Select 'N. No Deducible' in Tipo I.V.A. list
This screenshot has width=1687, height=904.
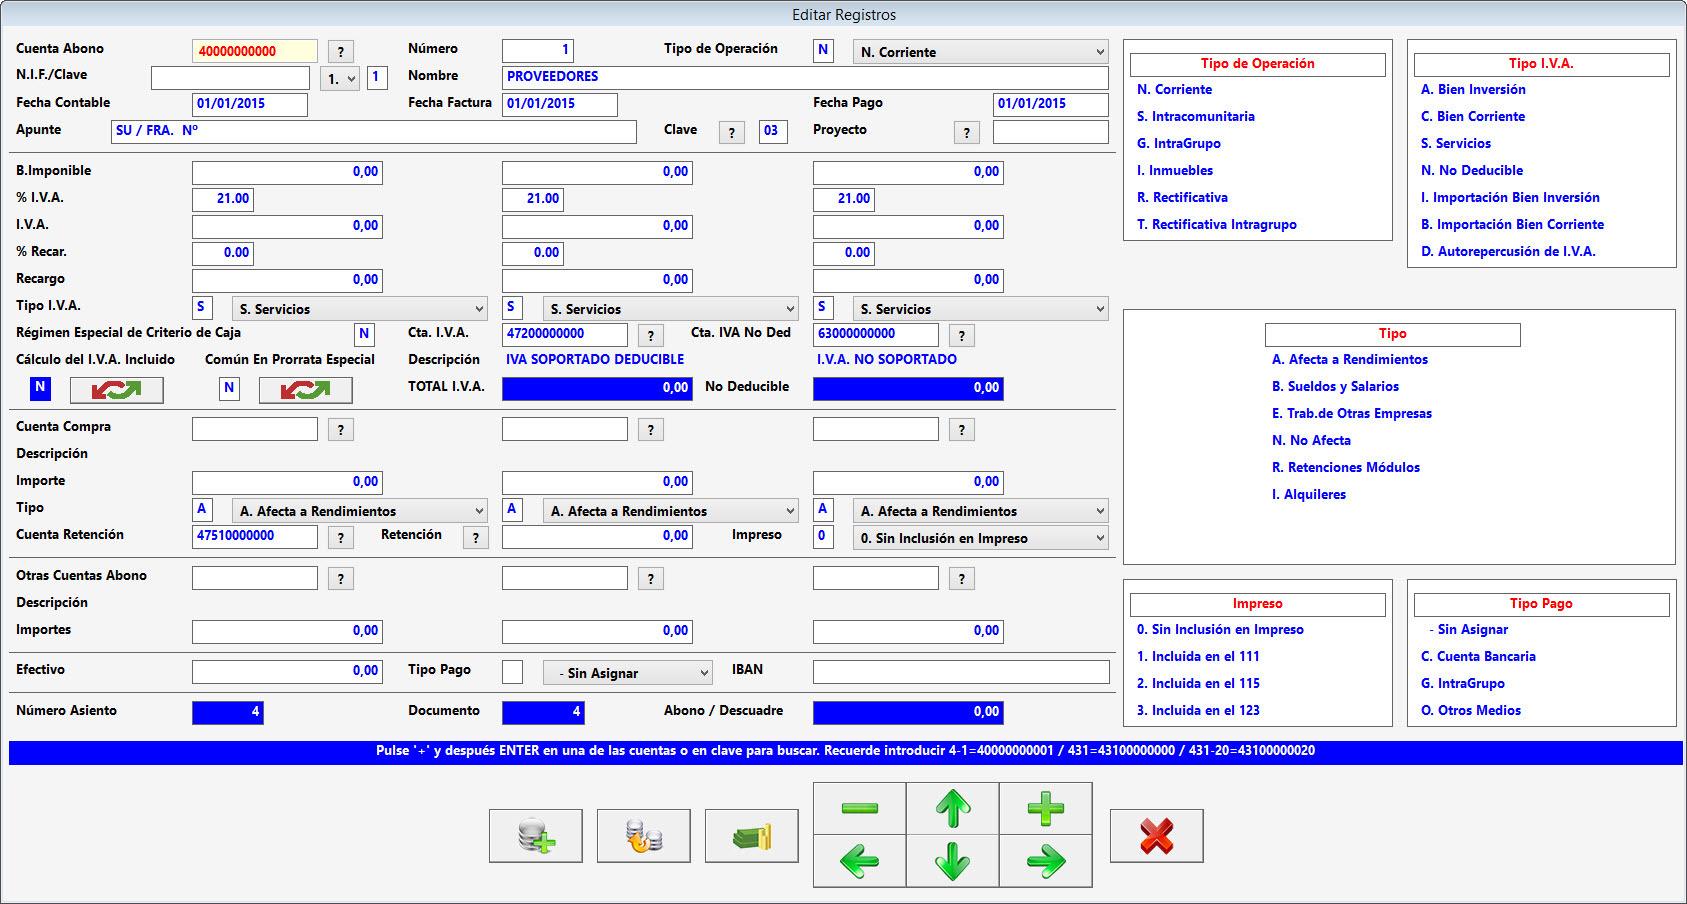point(1472,170)
